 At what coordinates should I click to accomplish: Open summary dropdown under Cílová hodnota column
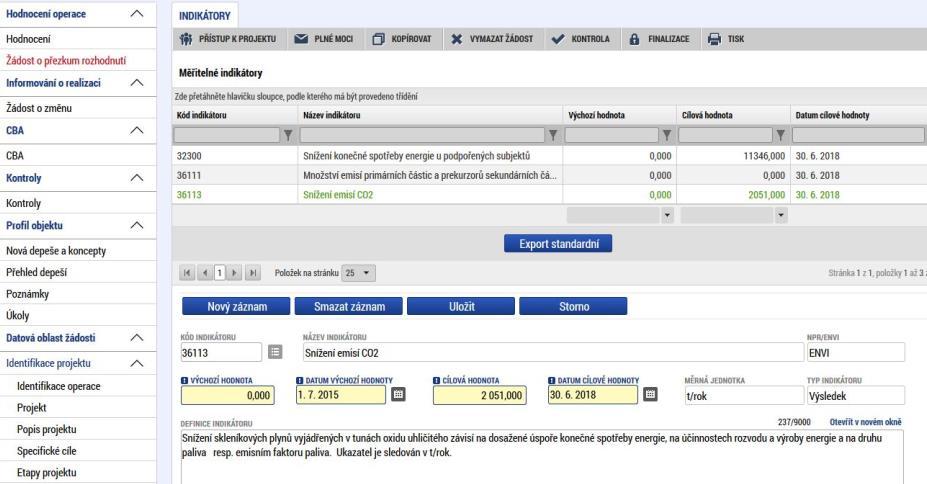pos(781,215)
